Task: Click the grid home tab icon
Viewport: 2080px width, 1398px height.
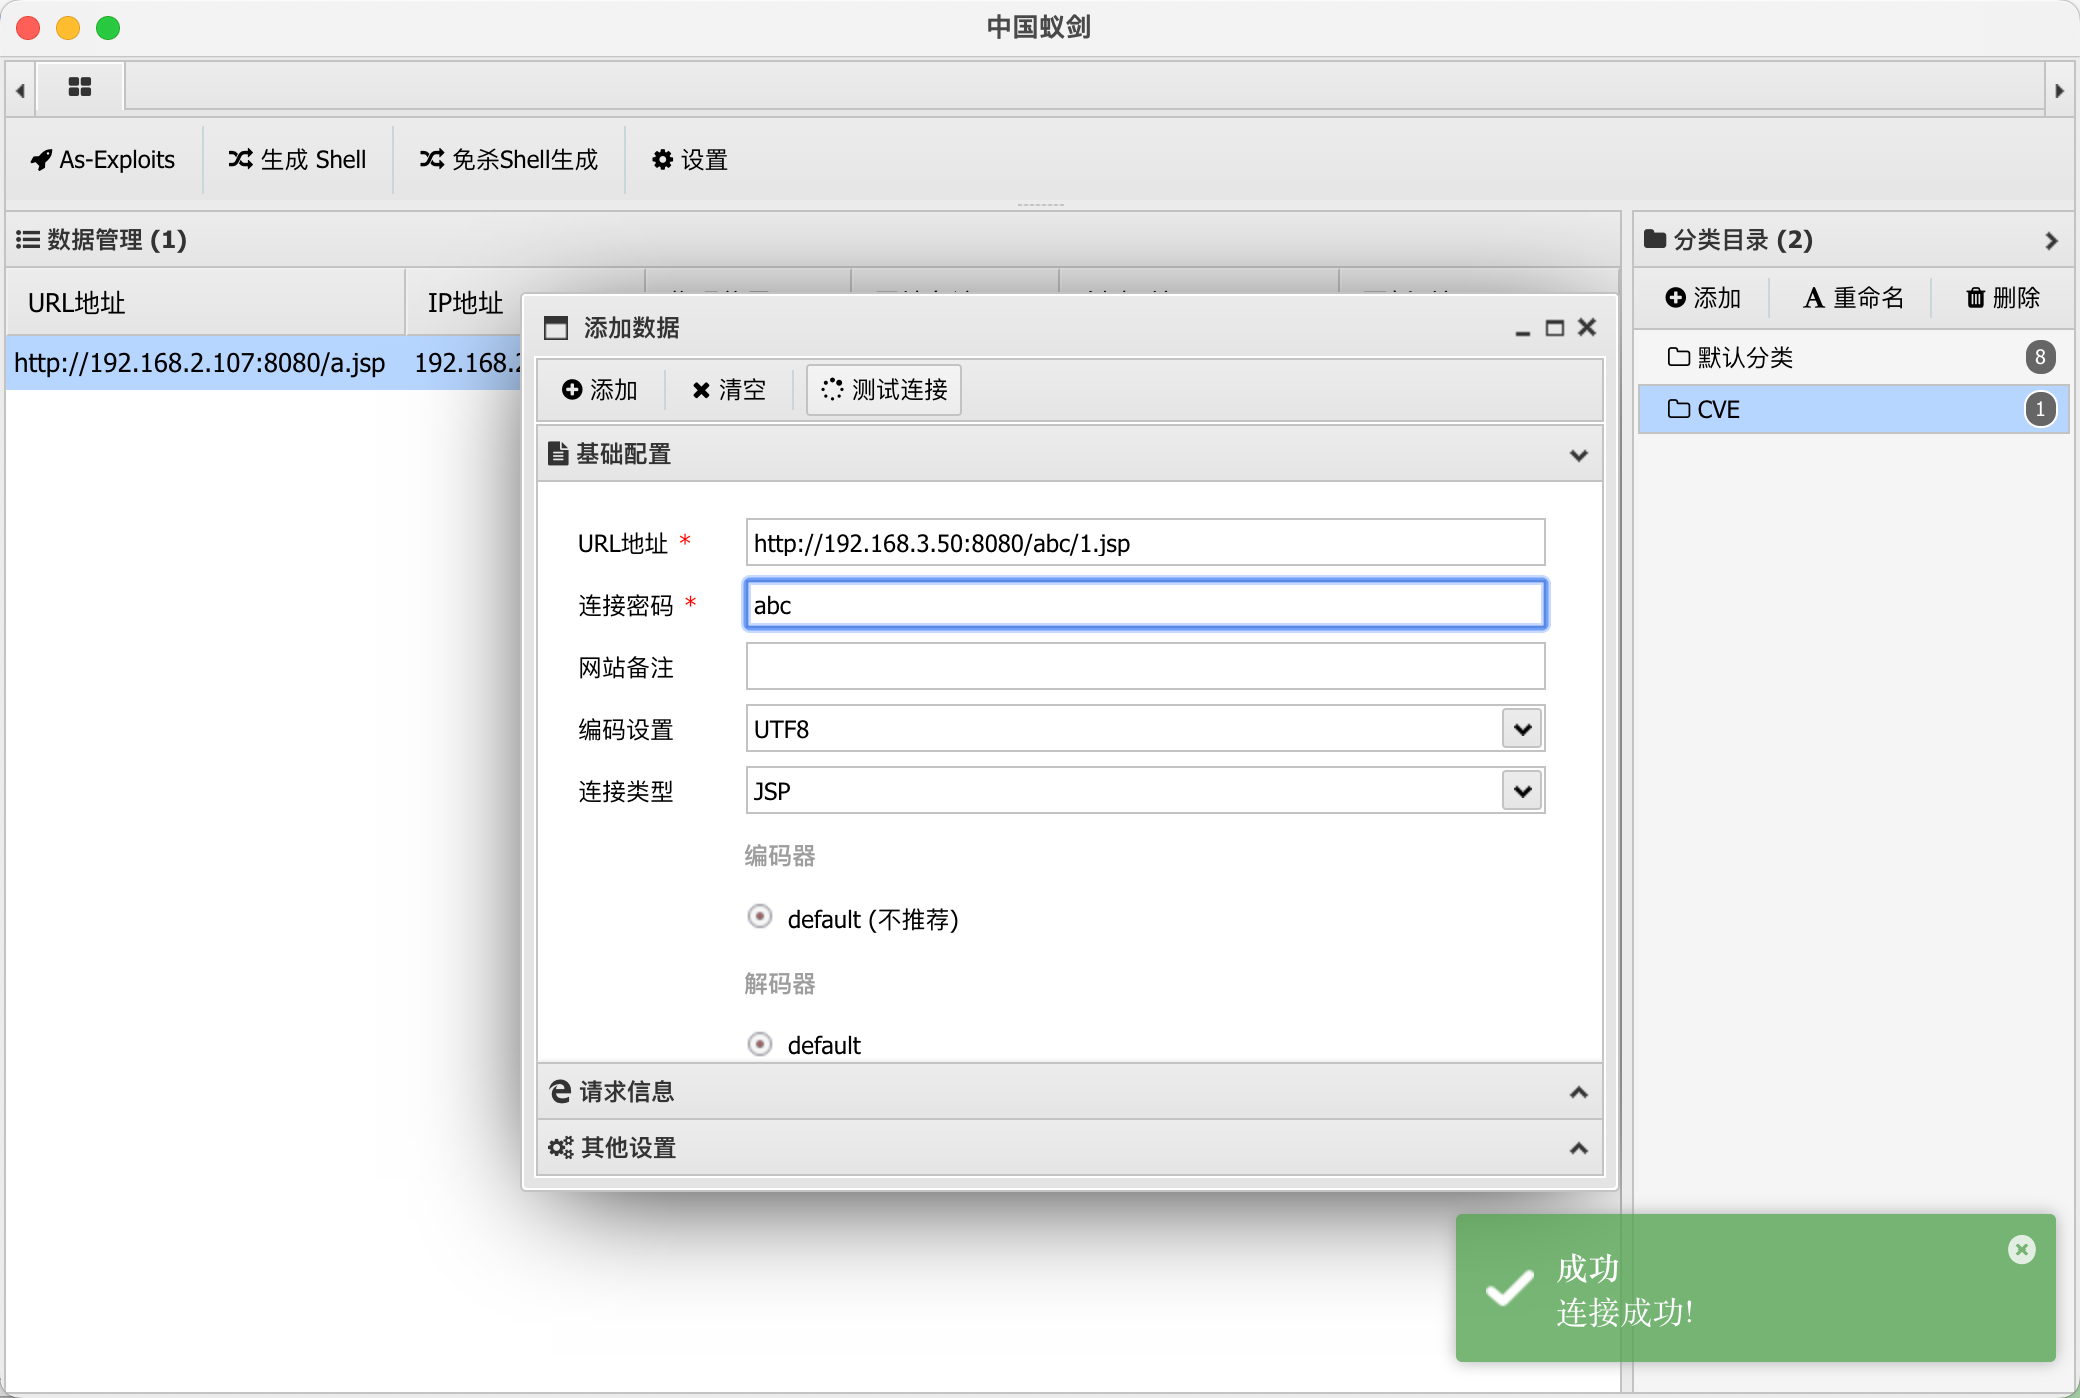Action: (x=80, y=88)
